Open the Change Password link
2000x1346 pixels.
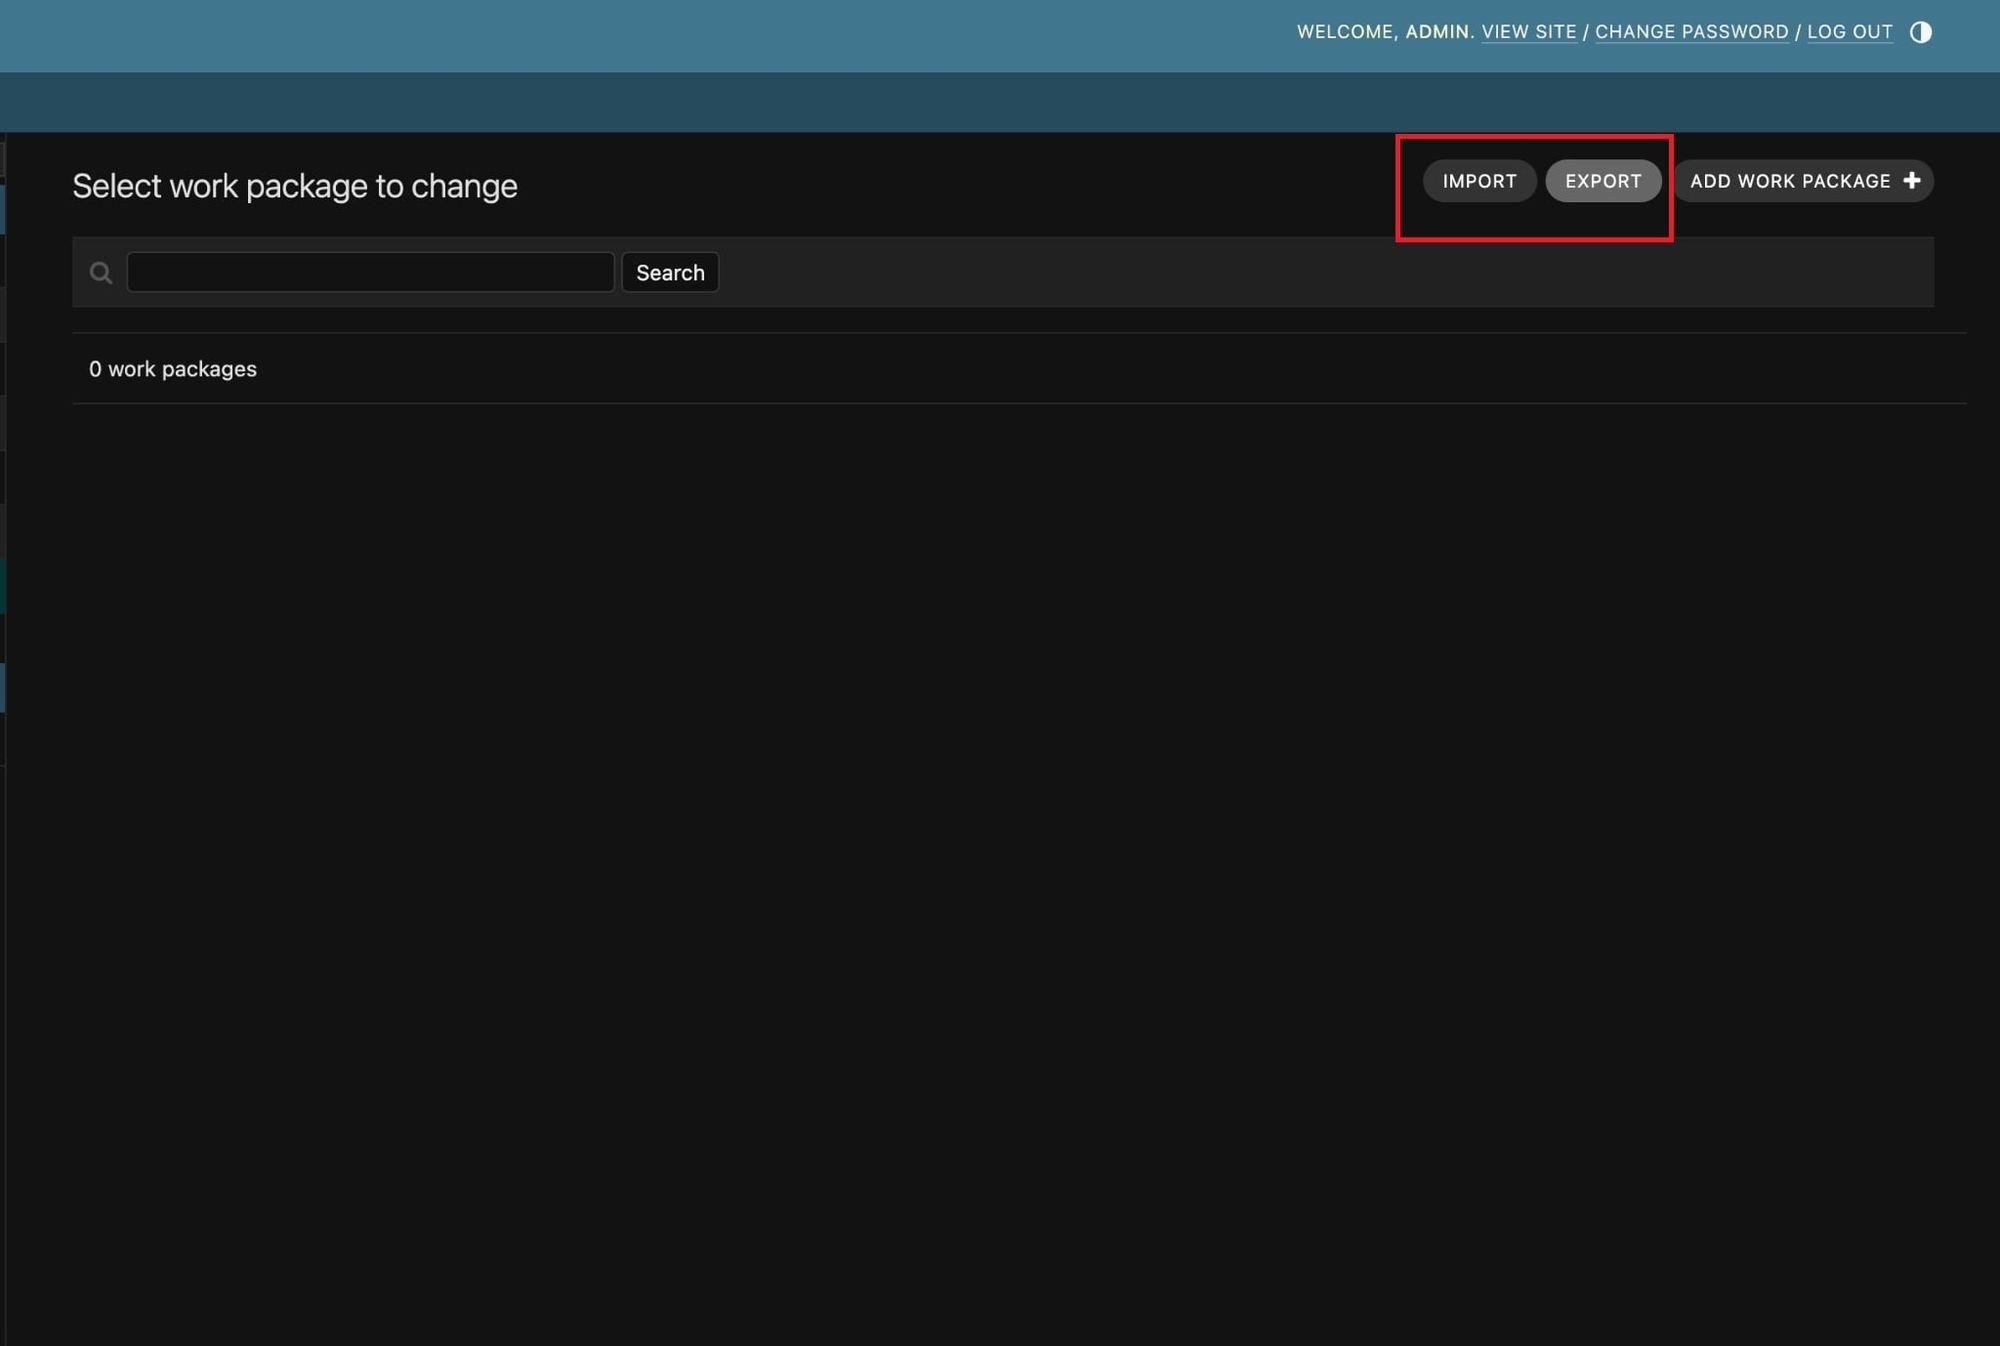tap(1691, 32)
